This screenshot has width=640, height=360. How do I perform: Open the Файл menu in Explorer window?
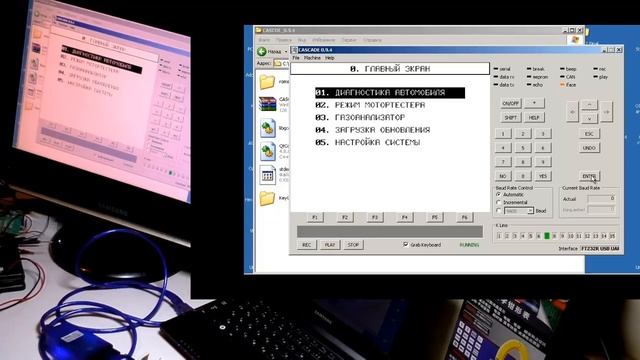pos(264,40)
